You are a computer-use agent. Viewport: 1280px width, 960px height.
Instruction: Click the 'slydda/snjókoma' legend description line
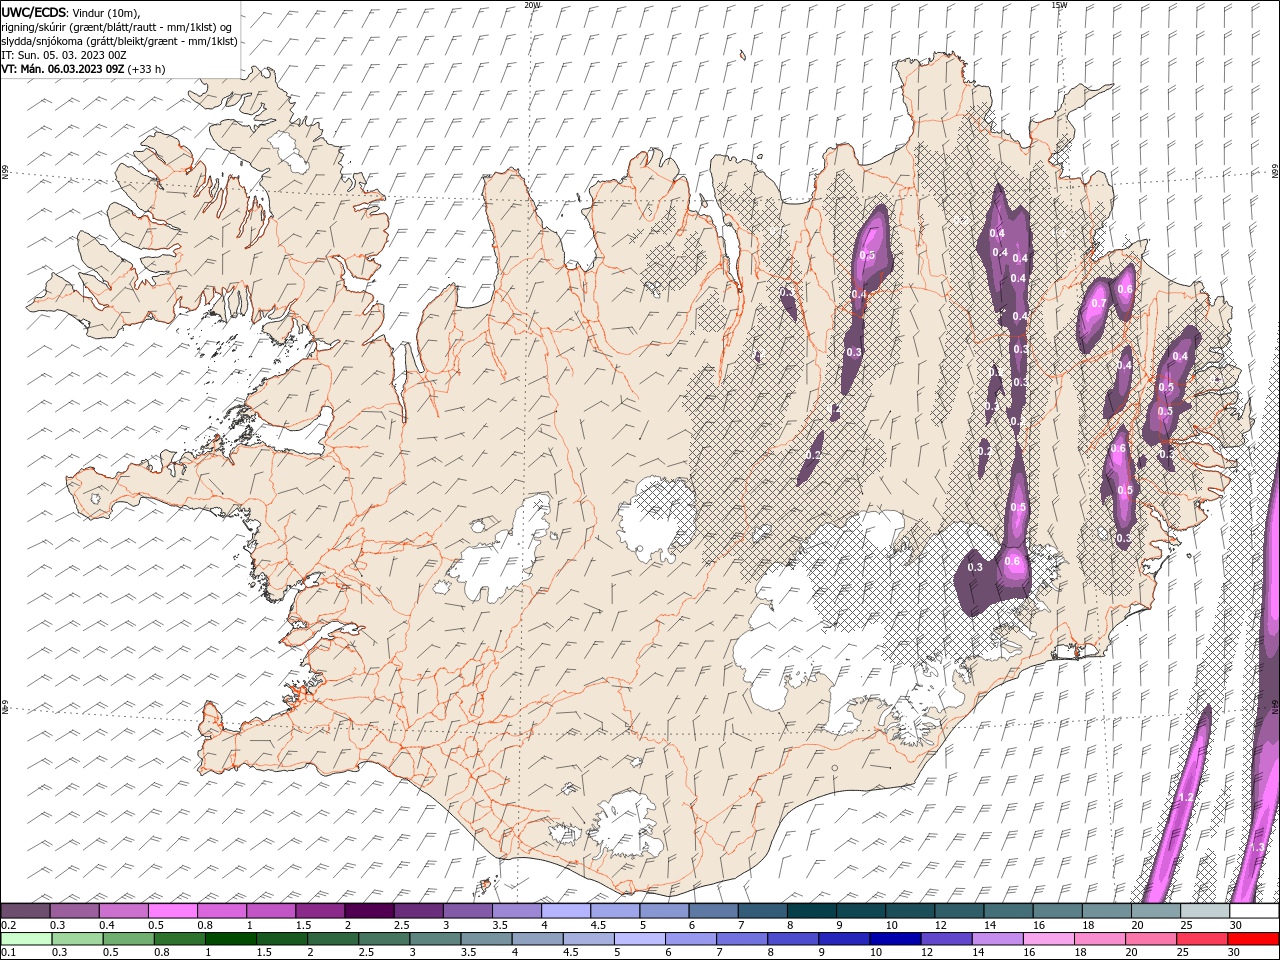pos(119,41)
